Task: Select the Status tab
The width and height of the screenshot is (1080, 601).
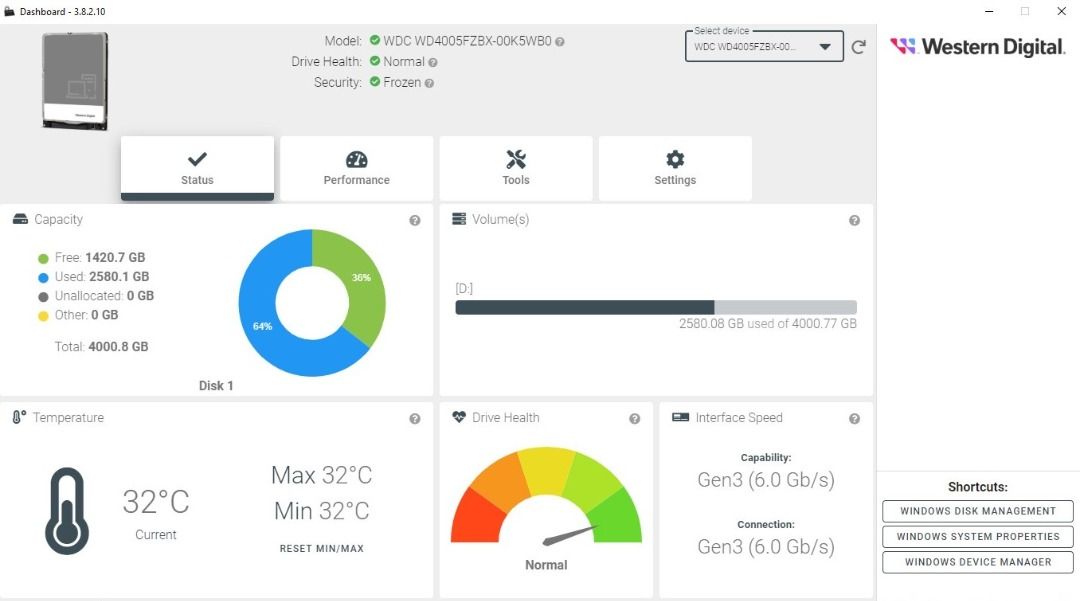Action: (x=197, y=168)
